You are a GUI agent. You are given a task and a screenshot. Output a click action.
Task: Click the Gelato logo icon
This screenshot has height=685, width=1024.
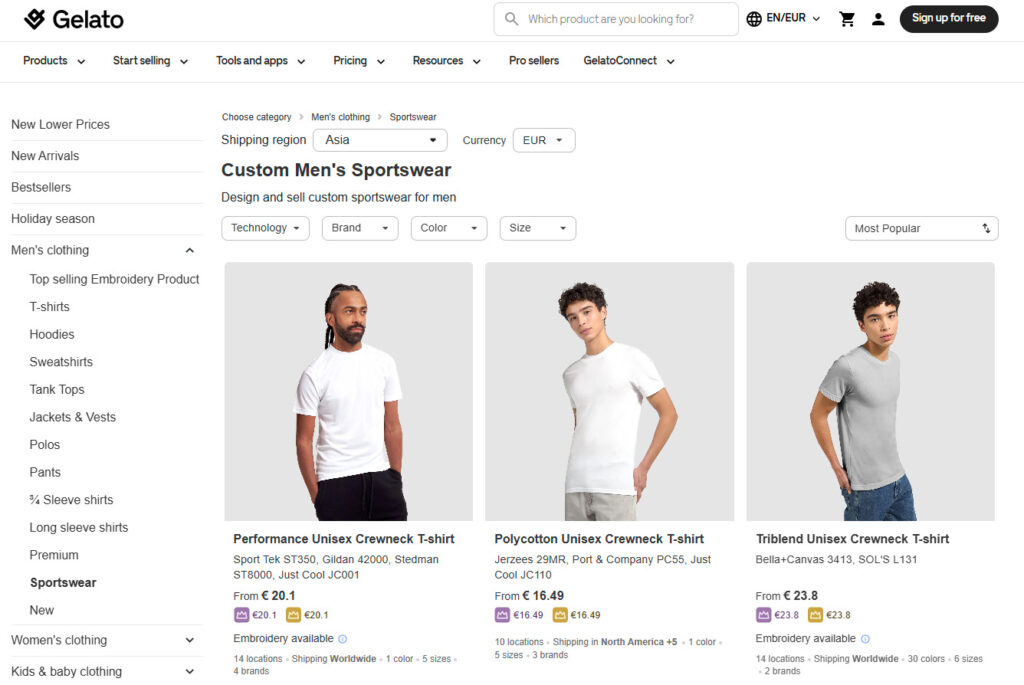click(35, 19)
